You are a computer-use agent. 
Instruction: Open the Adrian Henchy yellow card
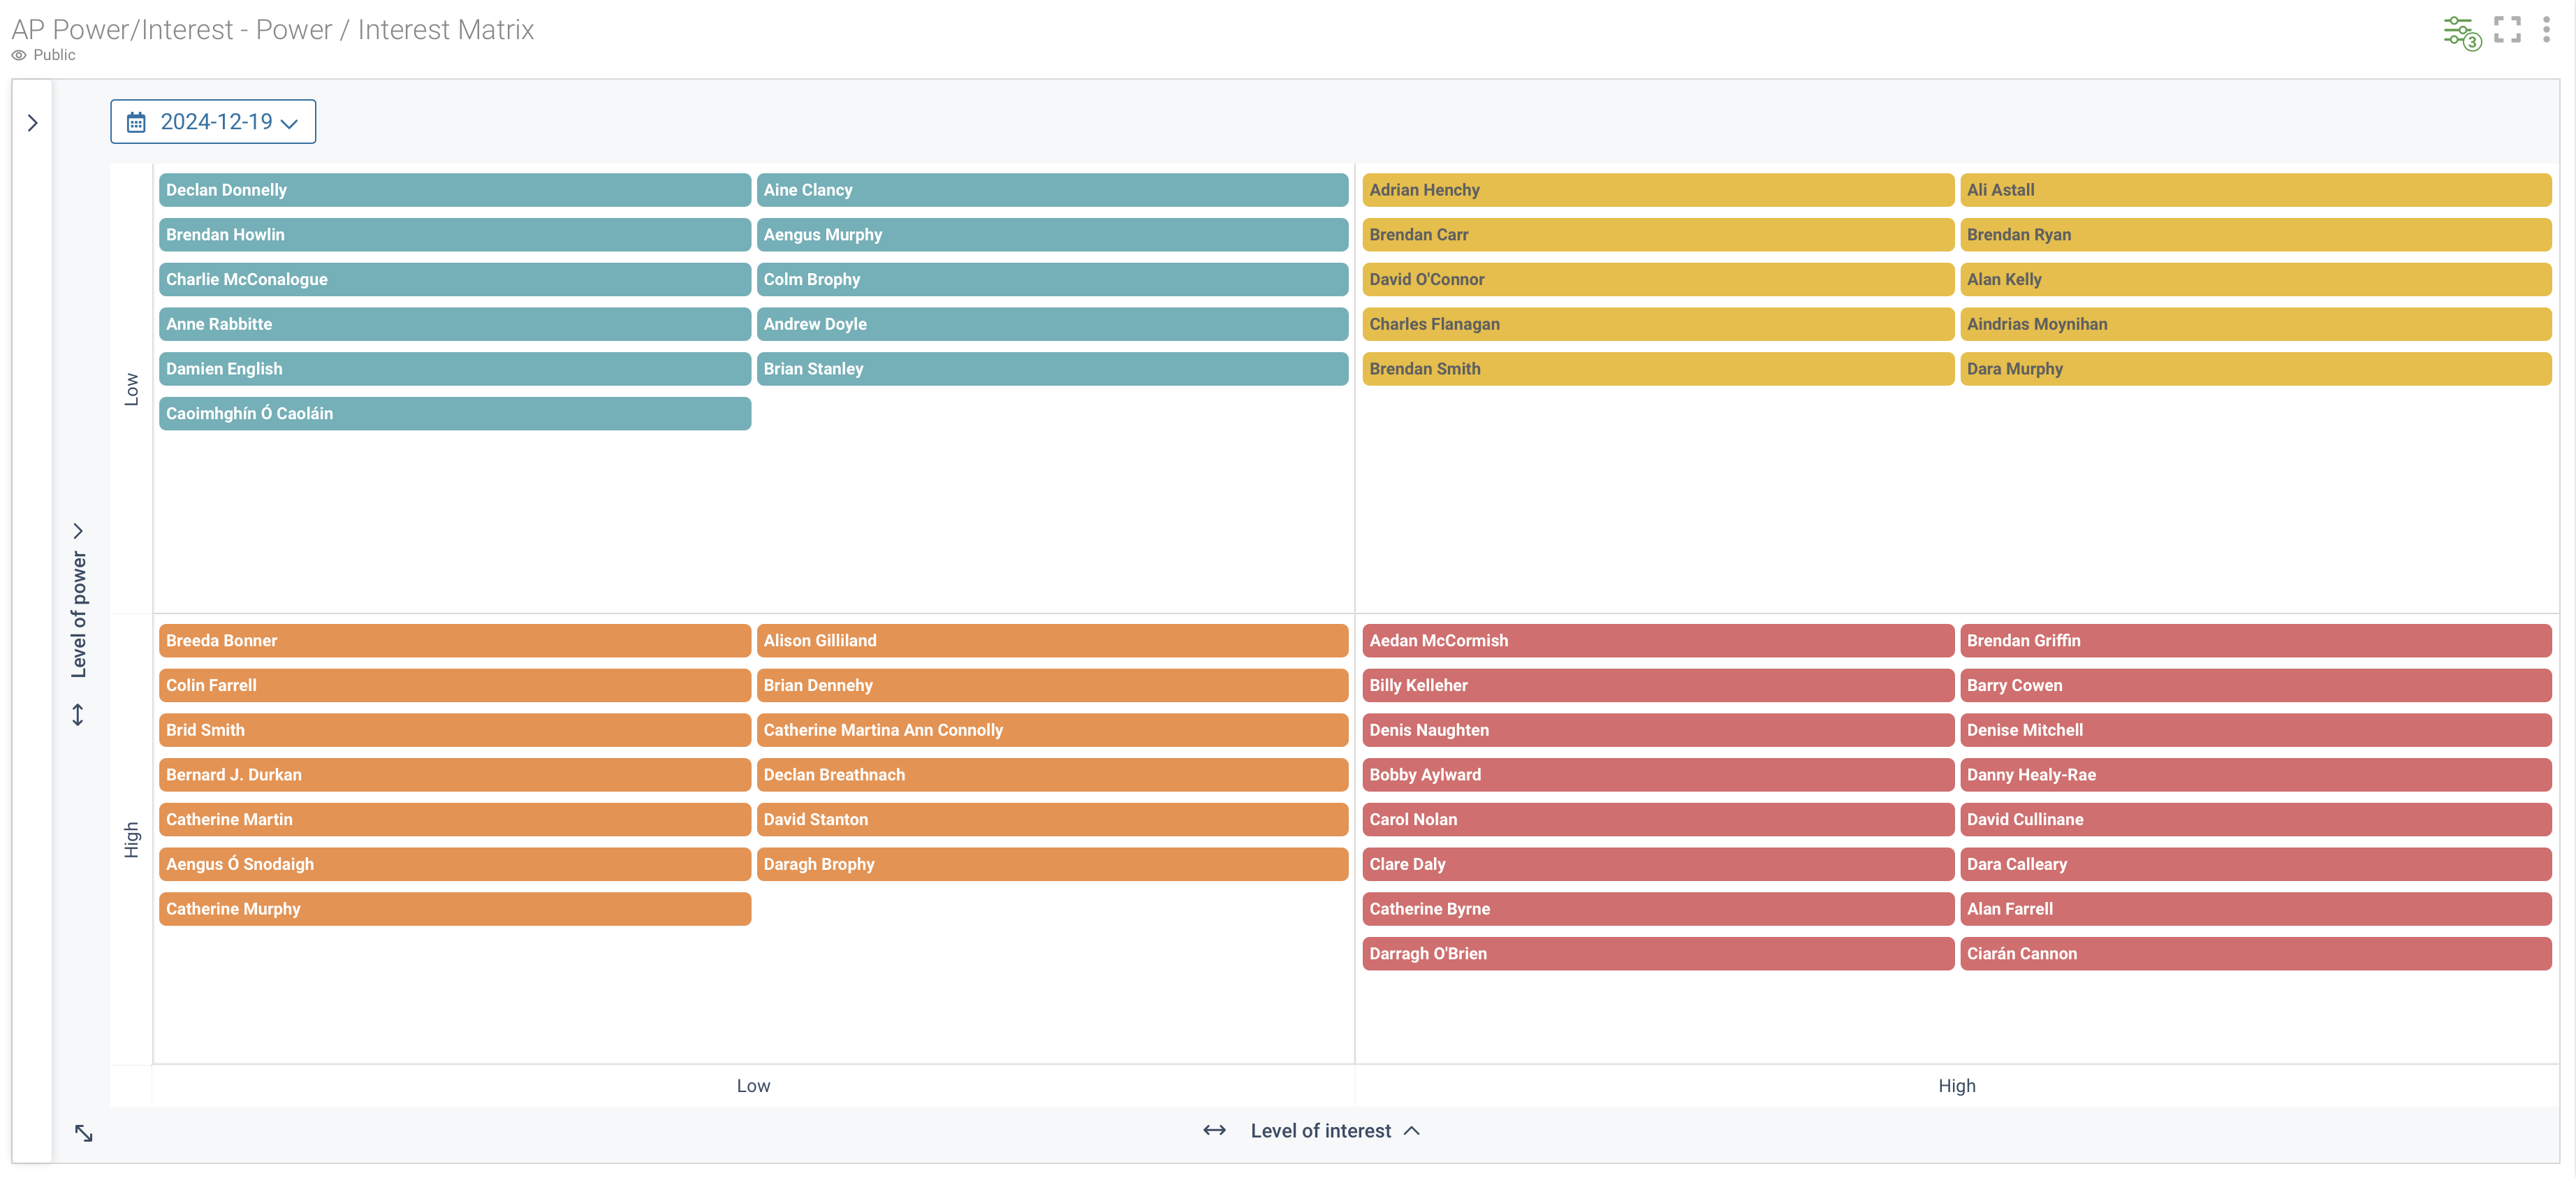[x=1657, y=190]
